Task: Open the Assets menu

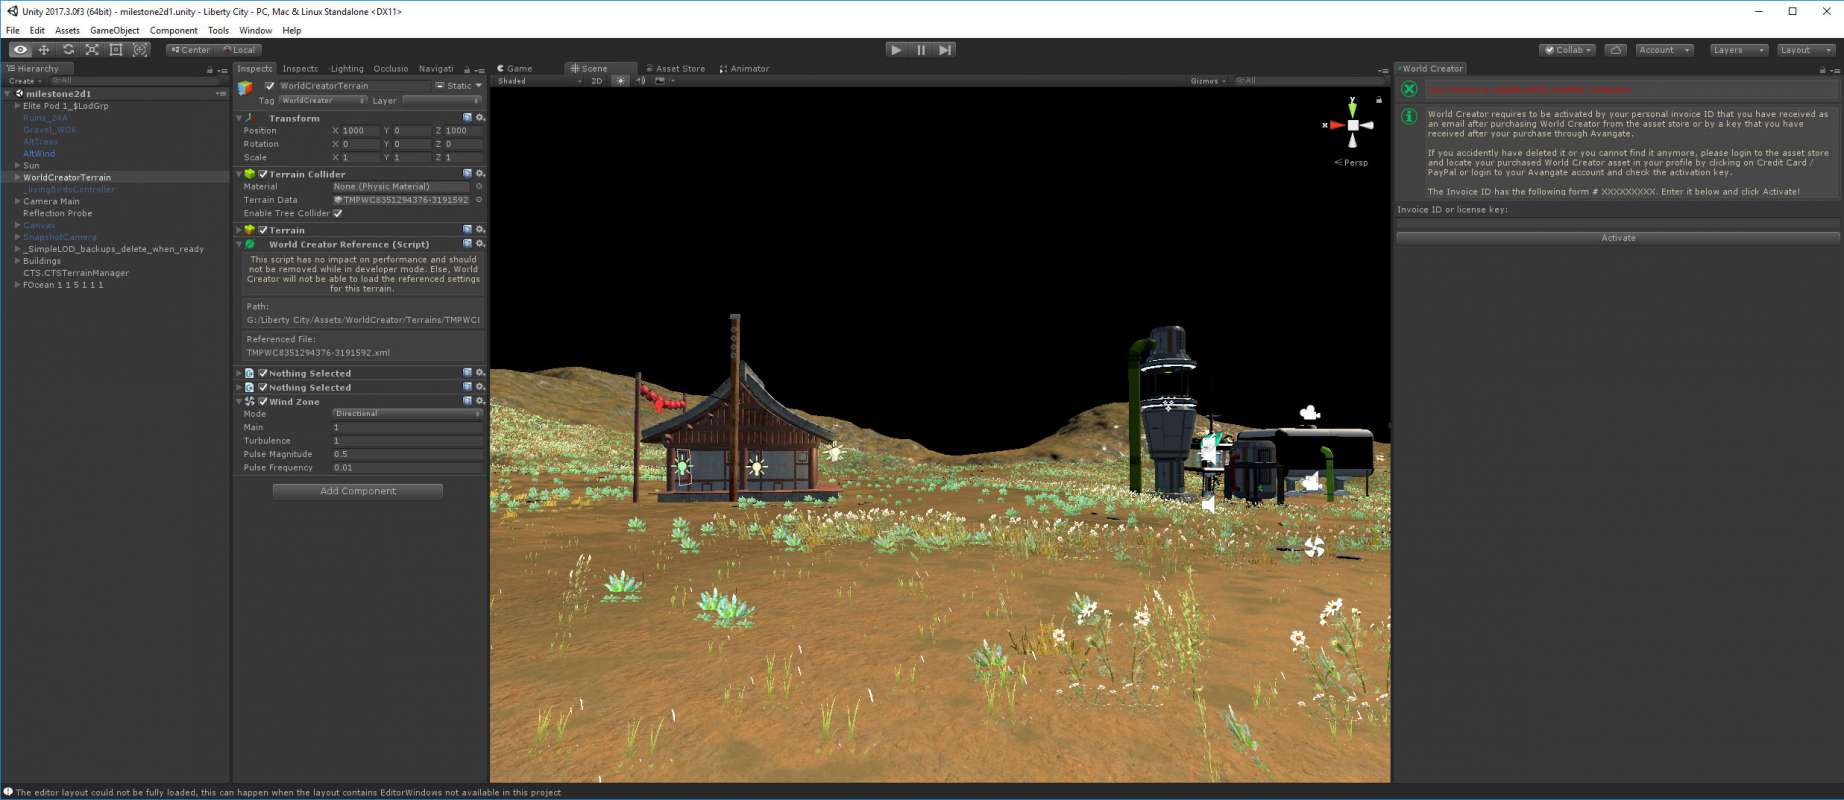Action: tap(67, 30)
